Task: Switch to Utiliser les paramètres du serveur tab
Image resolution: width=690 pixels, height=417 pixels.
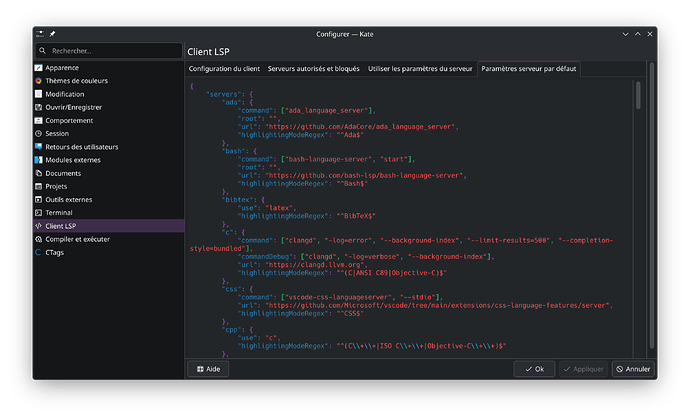Action: 419,68
